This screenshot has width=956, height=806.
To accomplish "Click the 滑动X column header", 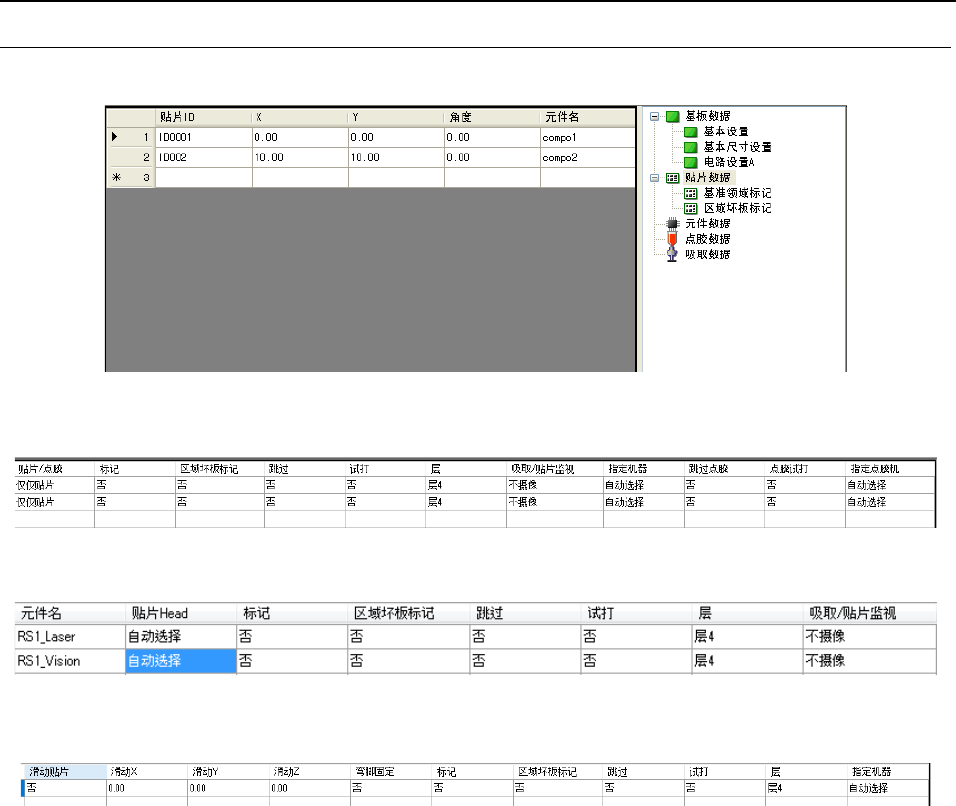I will (x=147, y=772).
